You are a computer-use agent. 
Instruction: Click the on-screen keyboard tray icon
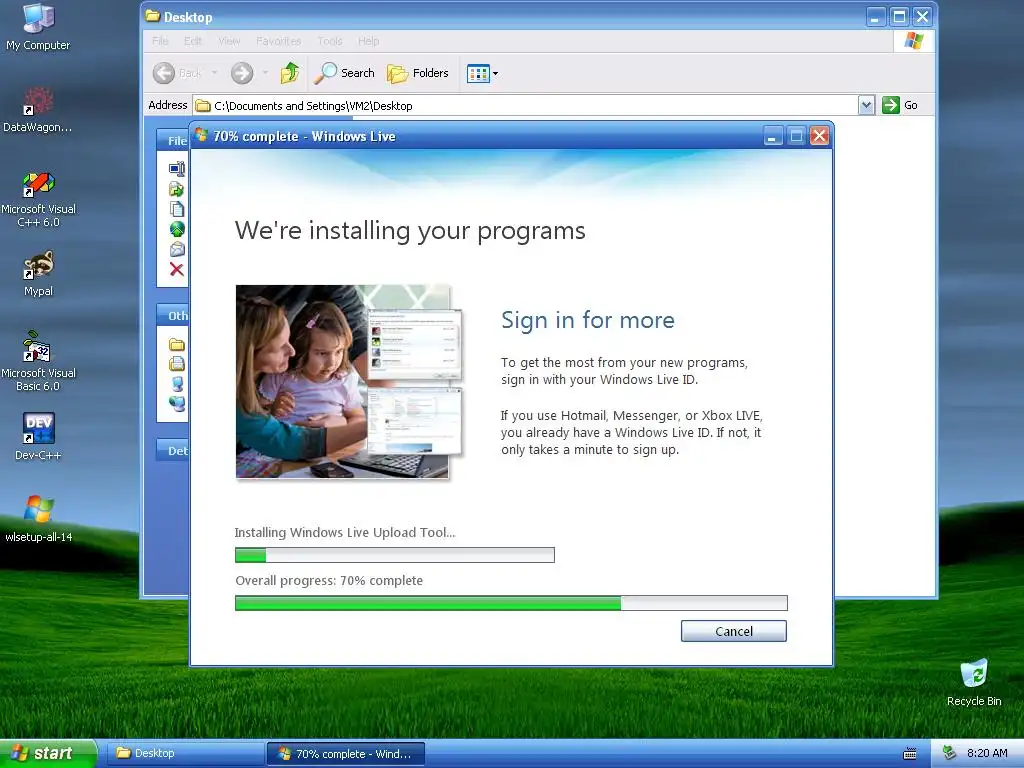(910, 754)
